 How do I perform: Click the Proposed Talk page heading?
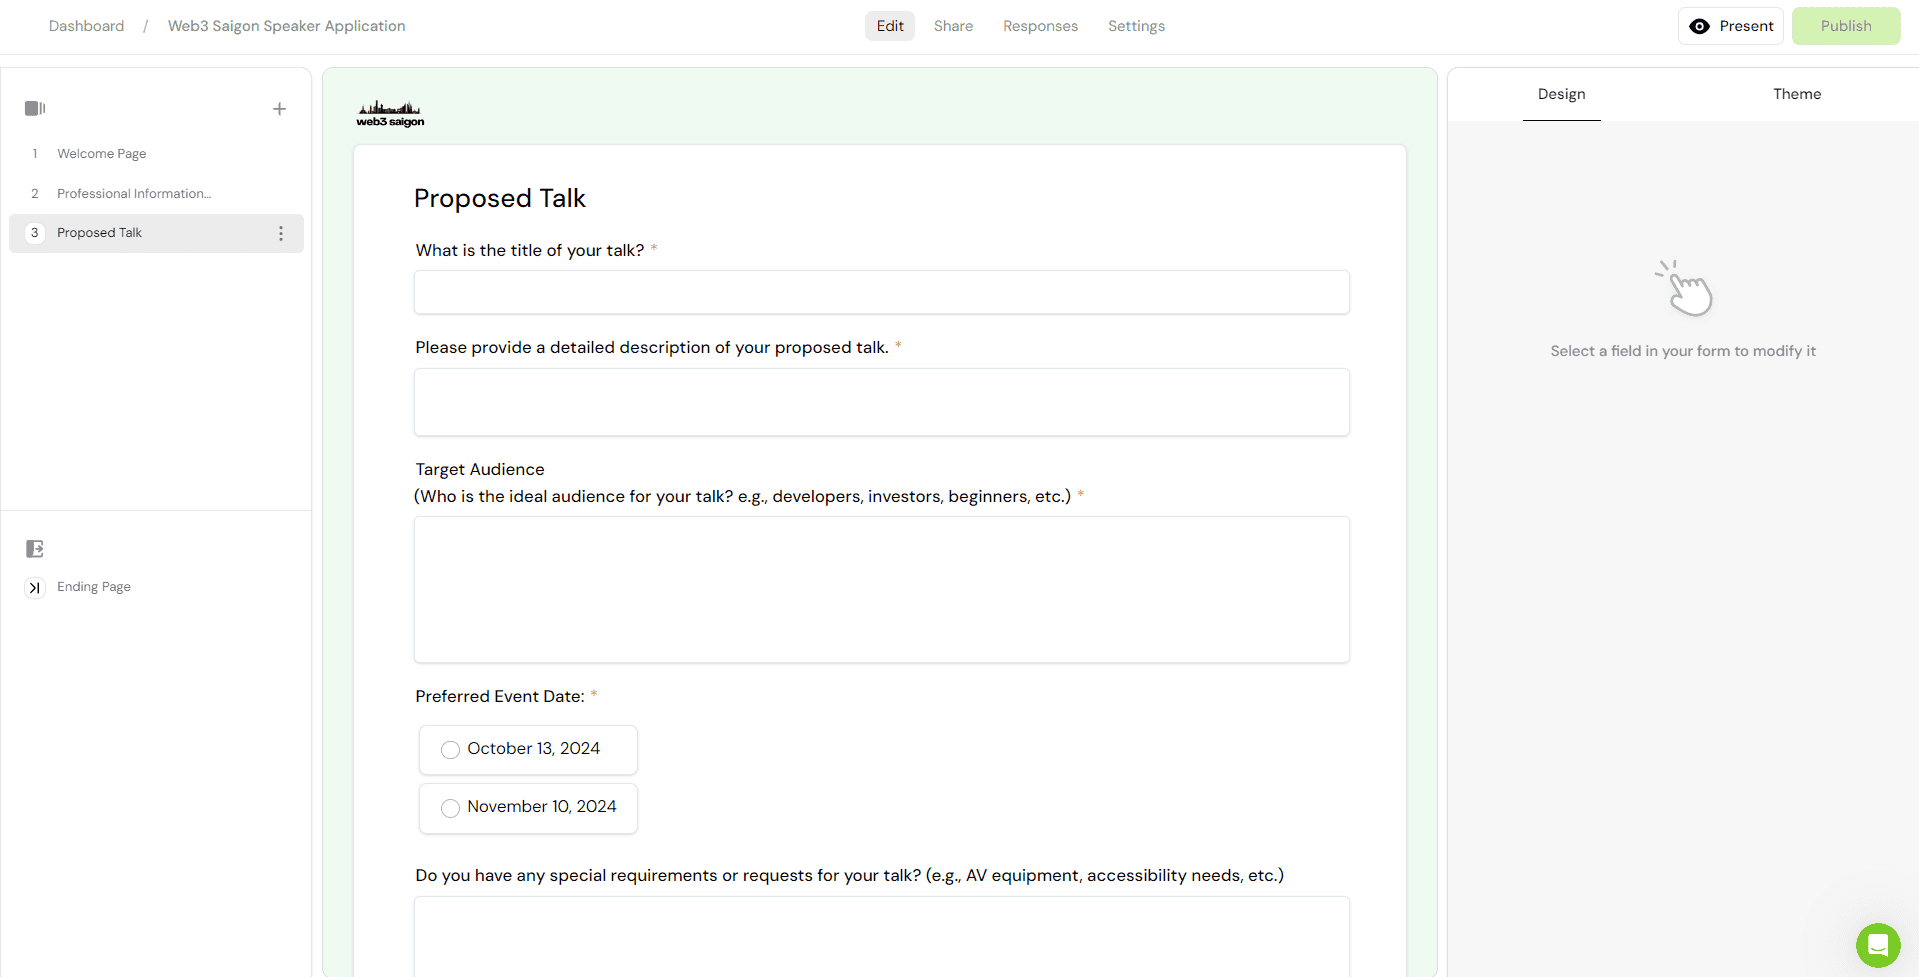[x=500, y=198]
